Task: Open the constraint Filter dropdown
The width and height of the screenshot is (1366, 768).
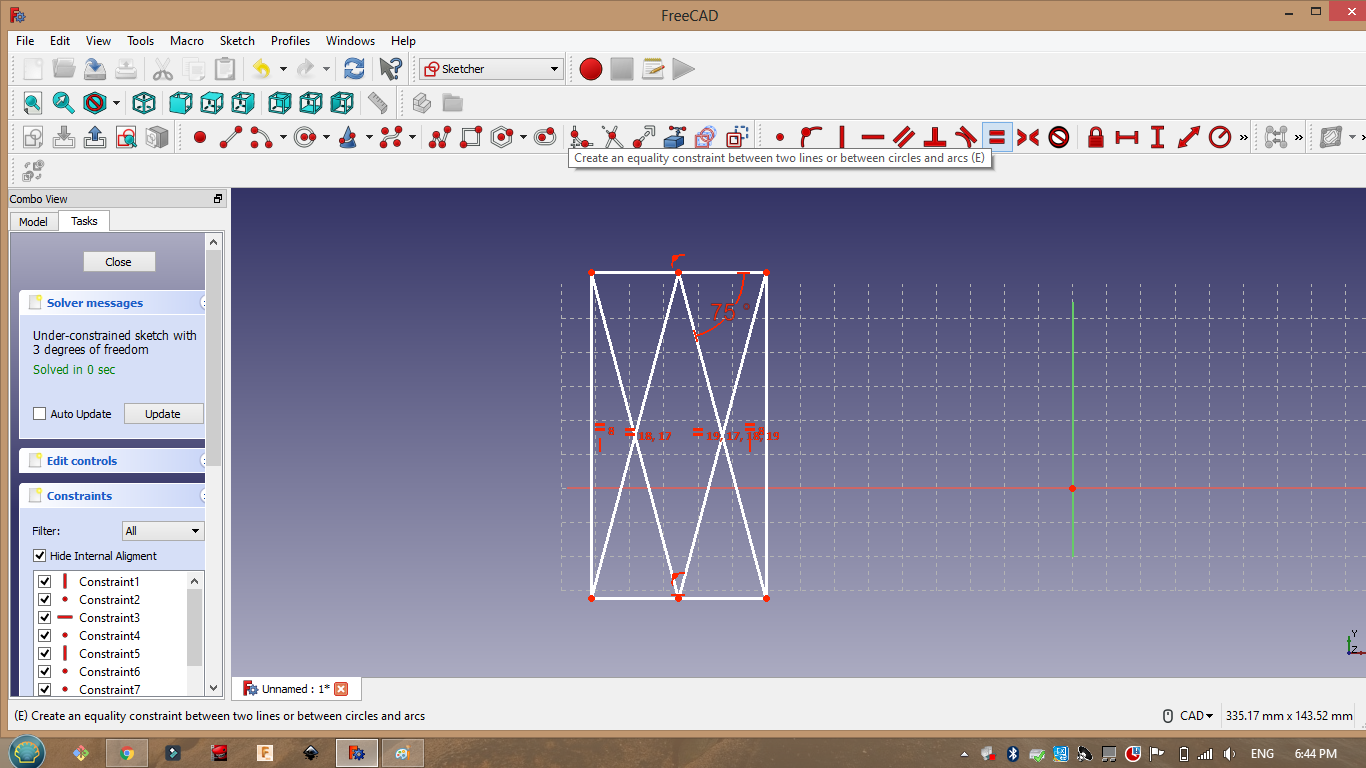Action: 163,531
